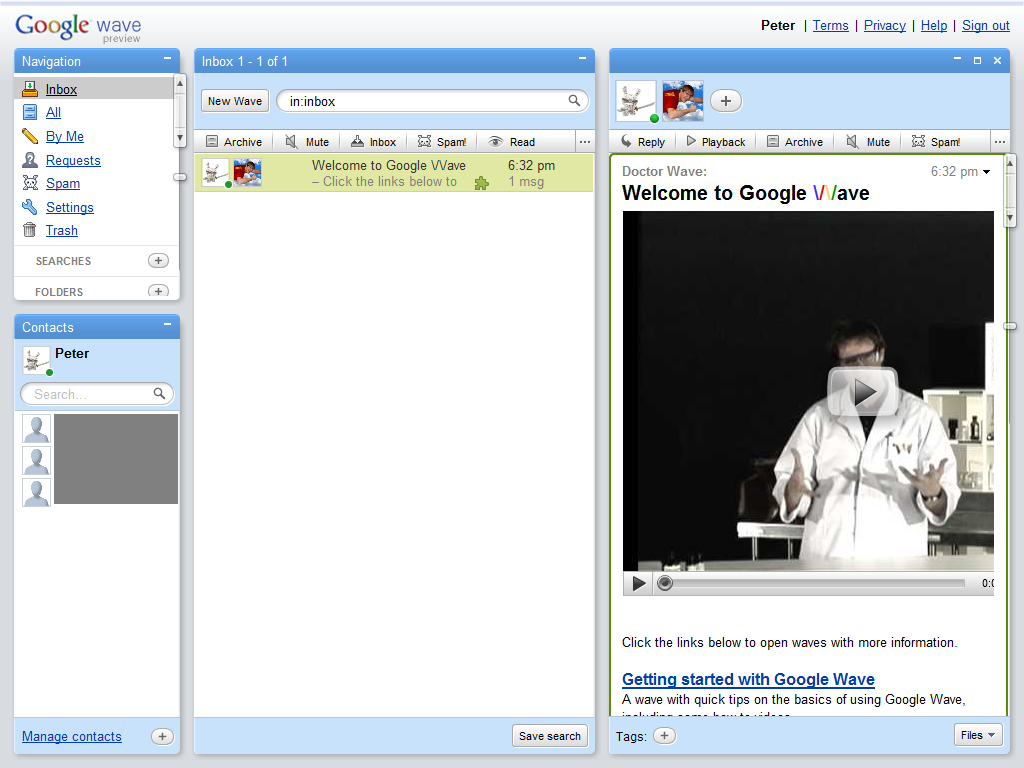
Task: Mark the wave as Read
Action: tap(512, 142)
